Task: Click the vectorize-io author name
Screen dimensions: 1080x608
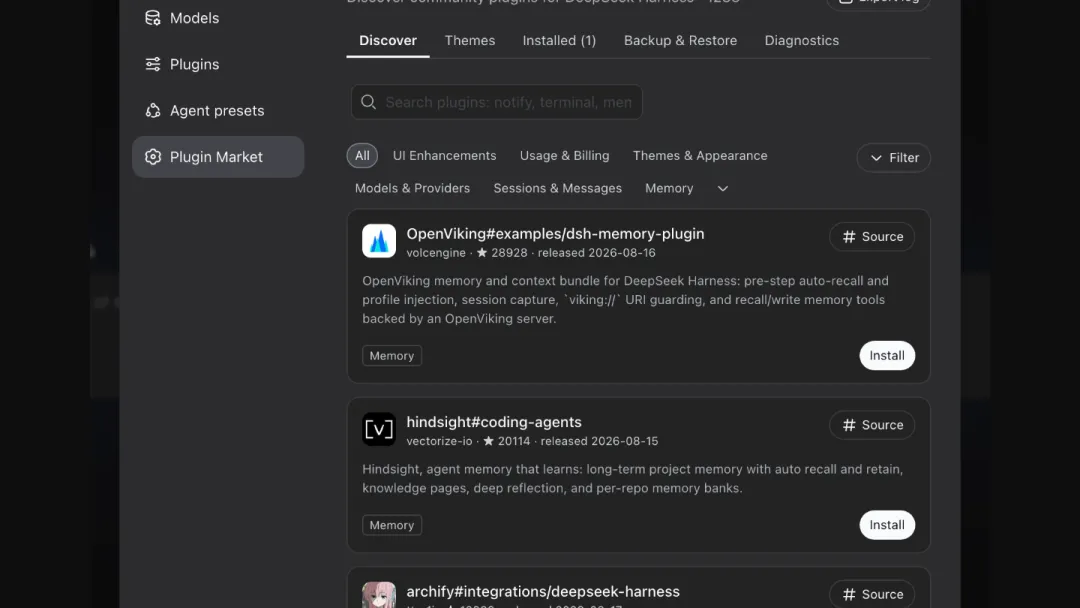Action: [x=439, y=441]
